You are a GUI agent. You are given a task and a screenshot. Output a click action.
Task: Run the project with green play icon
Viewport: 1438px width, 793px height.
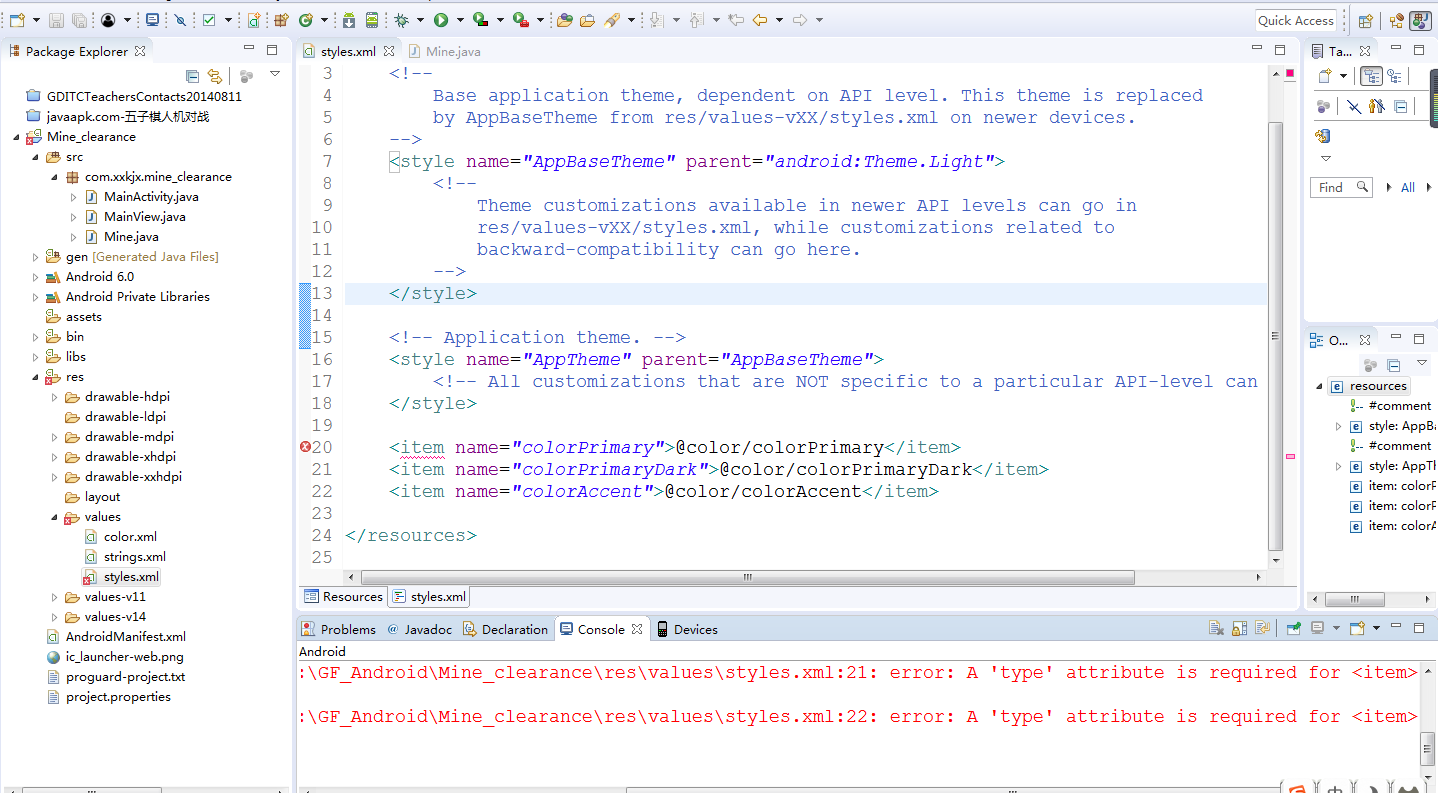(x=440, y=20)
